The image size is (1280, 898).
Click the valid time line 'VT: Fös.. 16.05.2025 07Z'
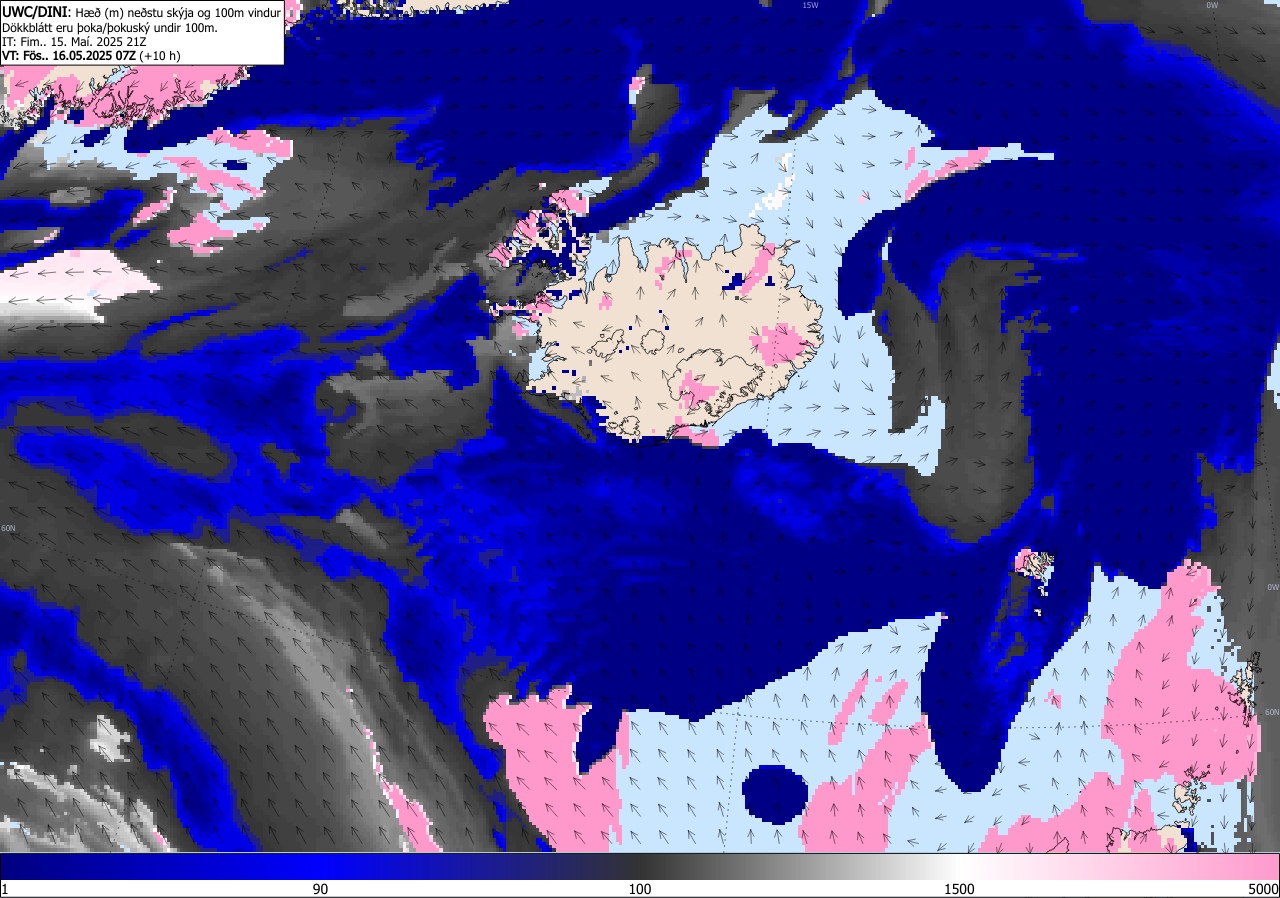[69, 56]
